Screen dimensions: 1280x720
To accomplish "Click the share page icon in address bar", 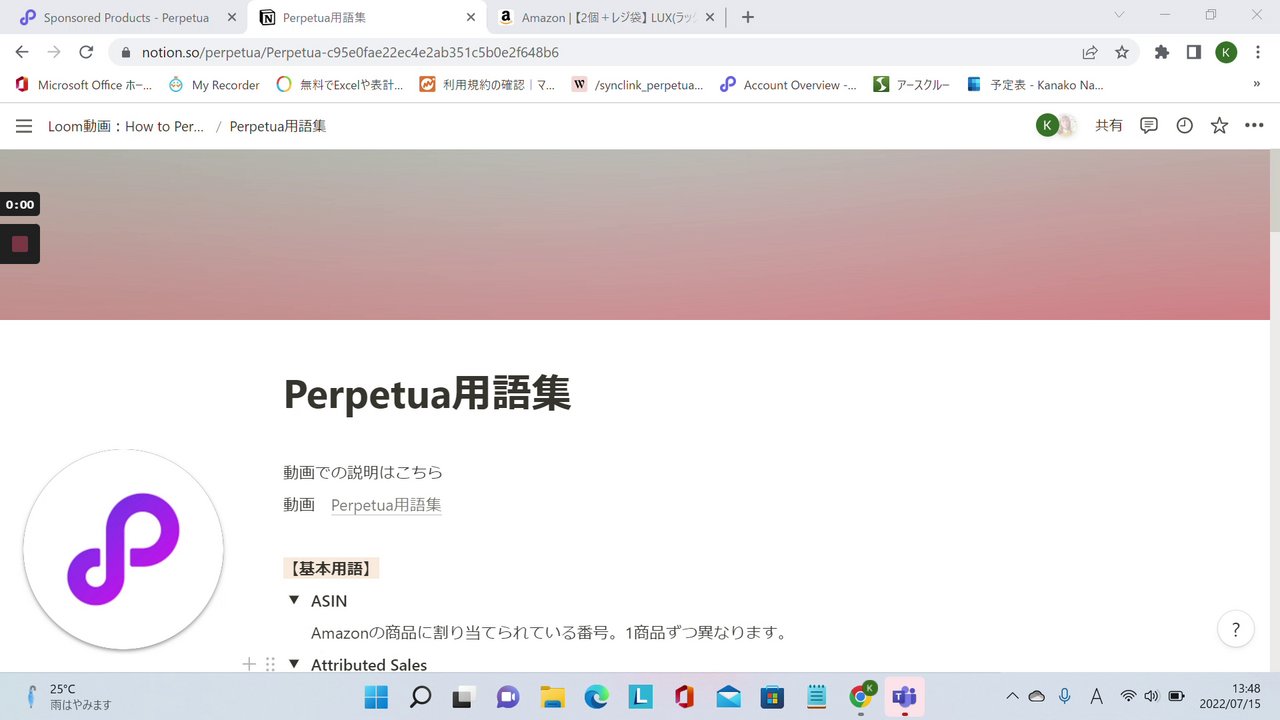I will [x=1090, y=52].
